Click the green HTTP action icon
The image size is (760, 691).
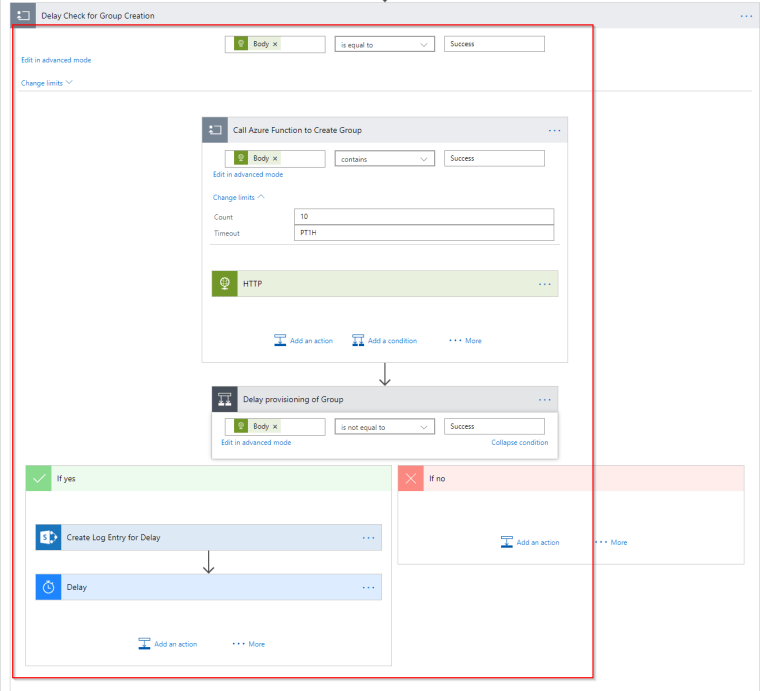point(225,283)
